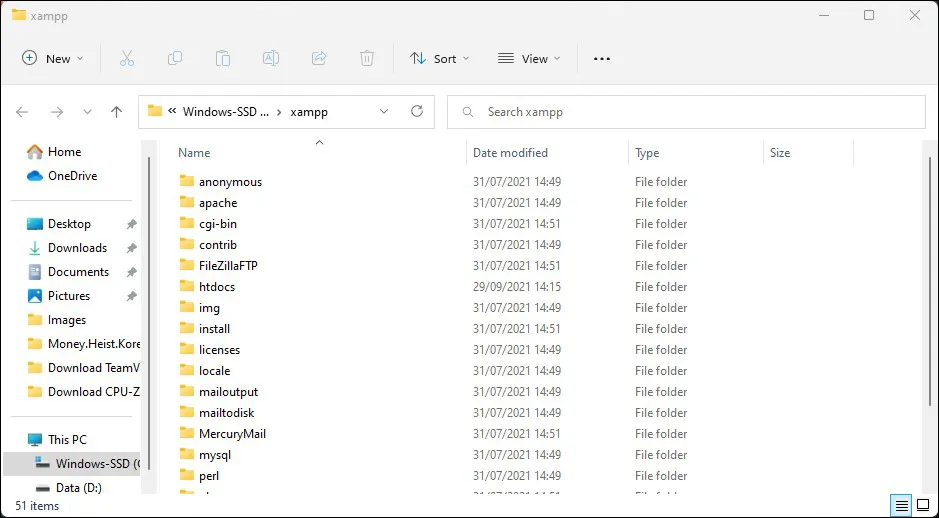The width and height of the screenshot is (939, 518).
Task: Click xampp in the address bar
Action: click(309, 112)
